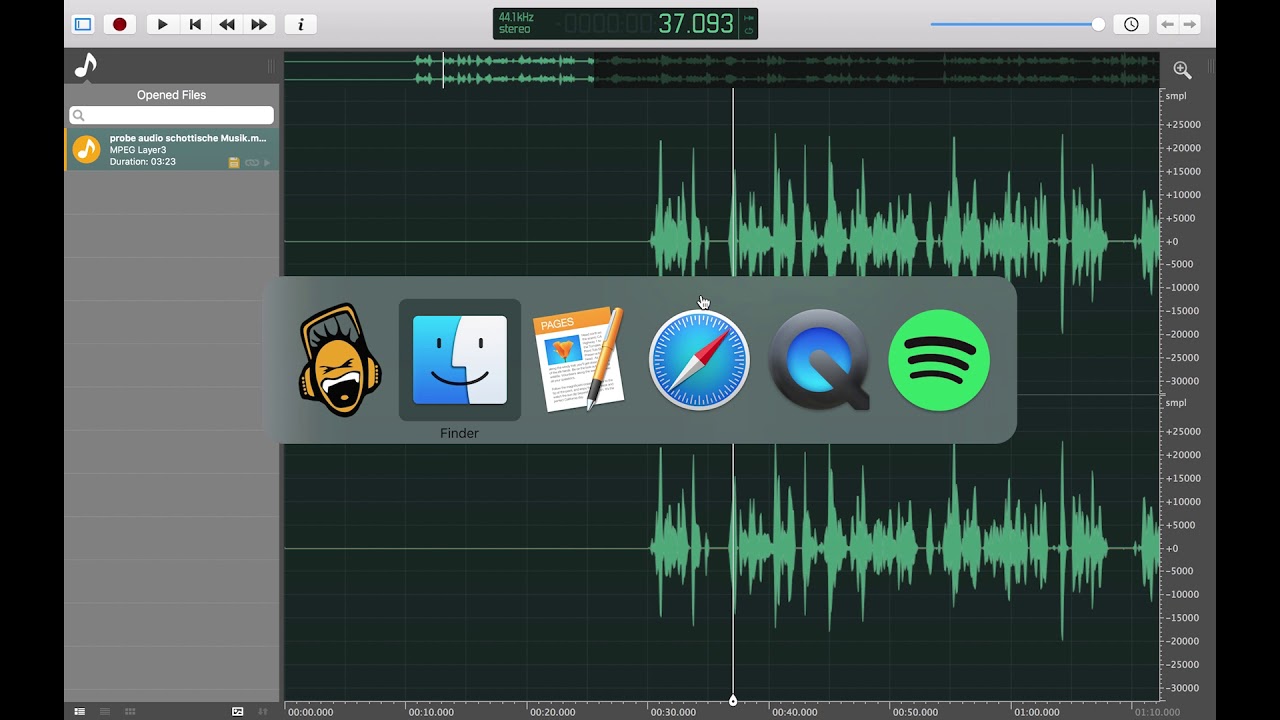Switch to ocenaudio in app switcher
The image size is (1280, 720).
click(340, 360)
